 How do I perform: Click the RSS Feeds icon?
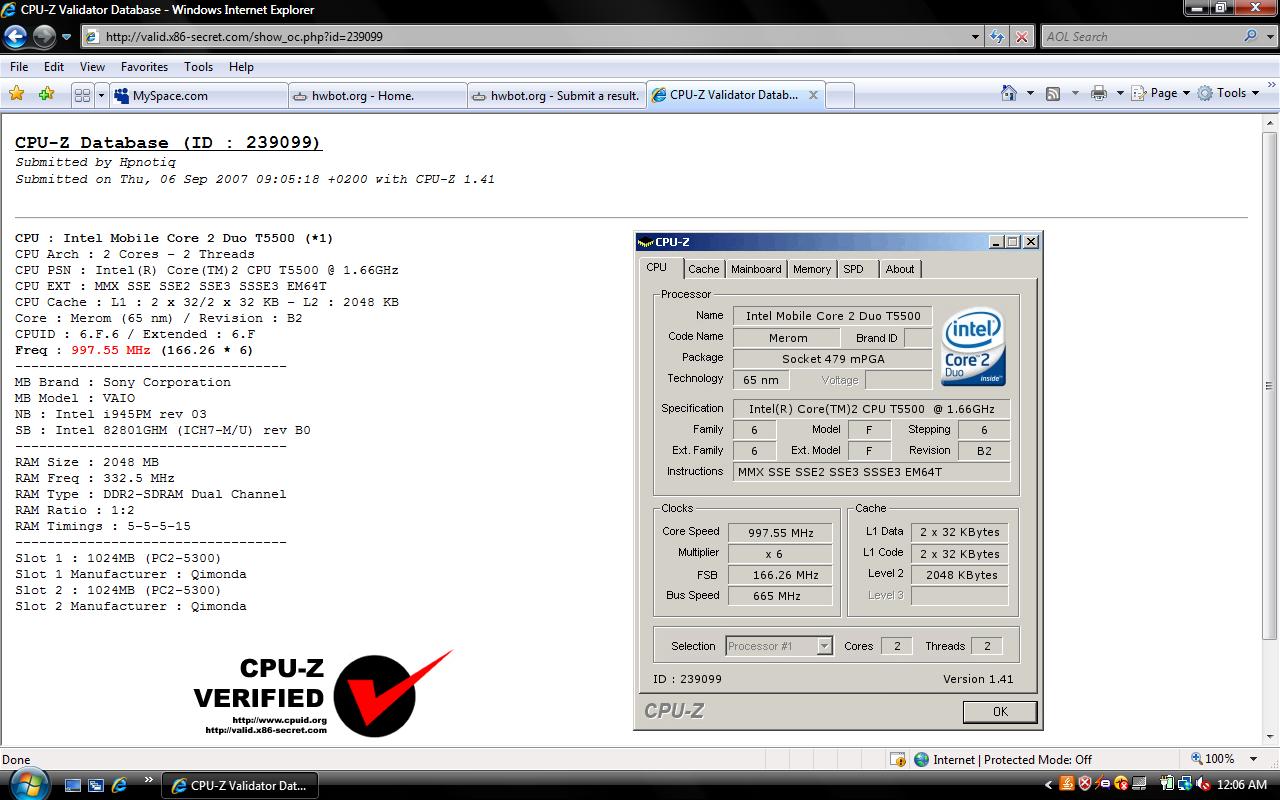click(1053, 93)
